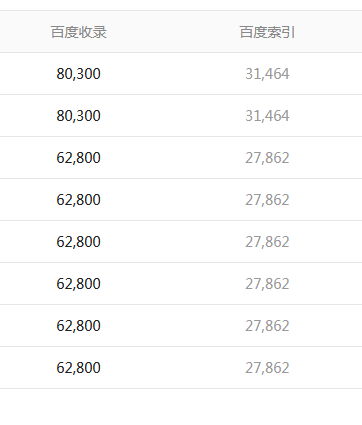Image resolution: width=362 pixels, height=425 pixels.
Task: Select the 62,800 value in the sixth row
Action: (78, 284)
